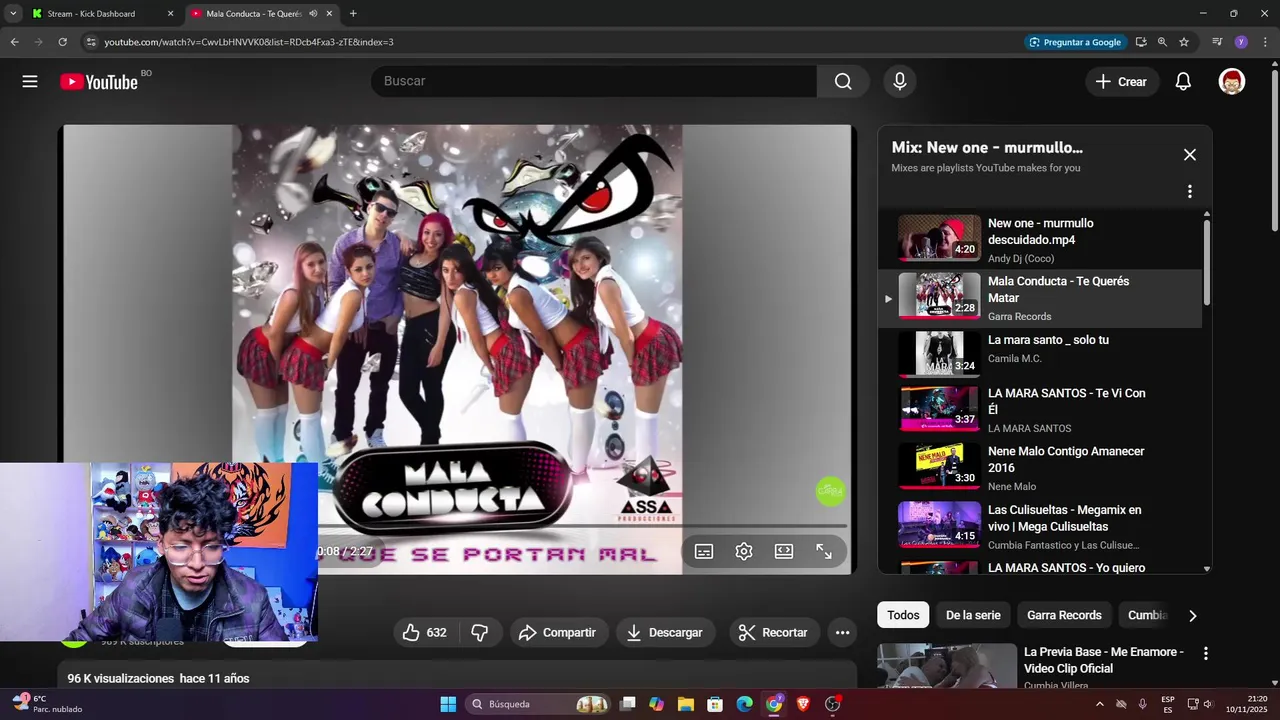Start voice search with the microphone icon
The height and width of the screenshot is (720, 1280).
click(x=900, y=81)
